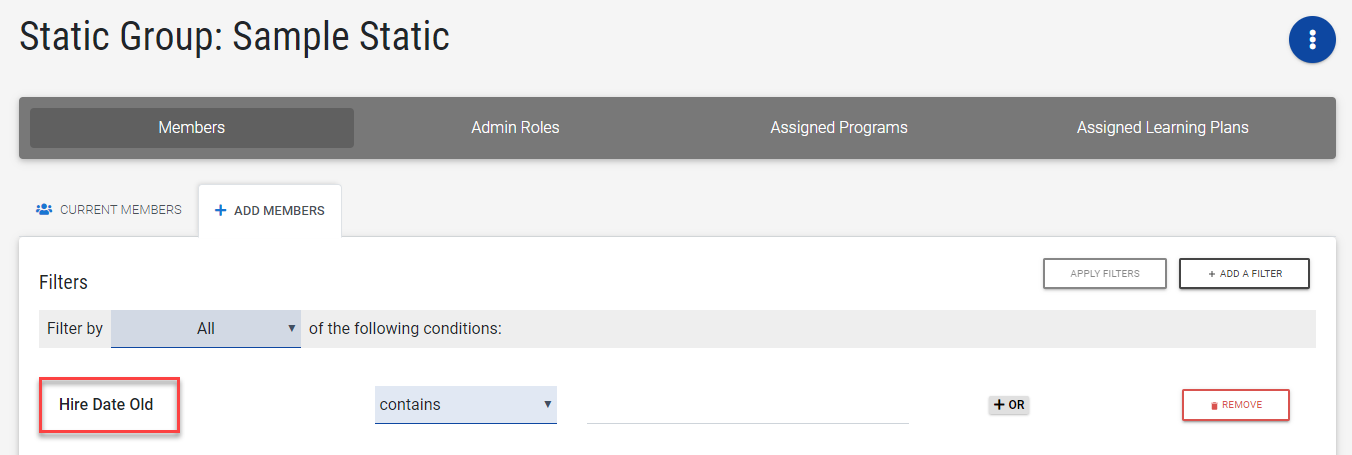Click the Hire Date Old filter label
This screenshot has width=1352, height=455.
106,405
